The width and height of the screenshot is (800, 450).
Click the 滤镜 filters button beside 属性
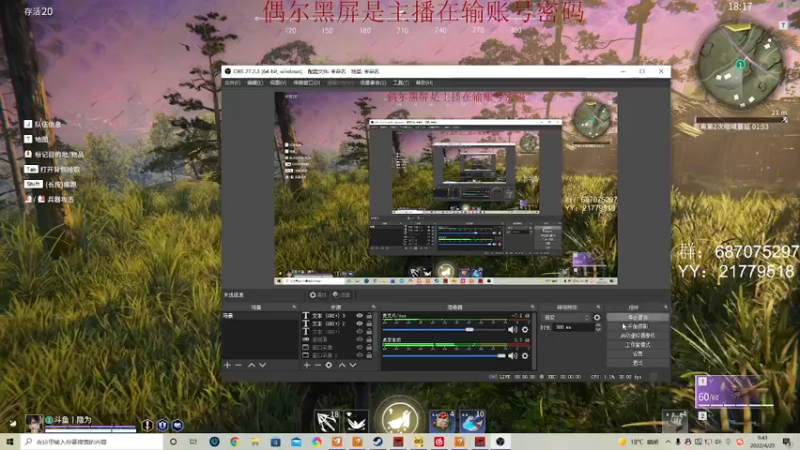pyautogui.click(x=342, y=295)
